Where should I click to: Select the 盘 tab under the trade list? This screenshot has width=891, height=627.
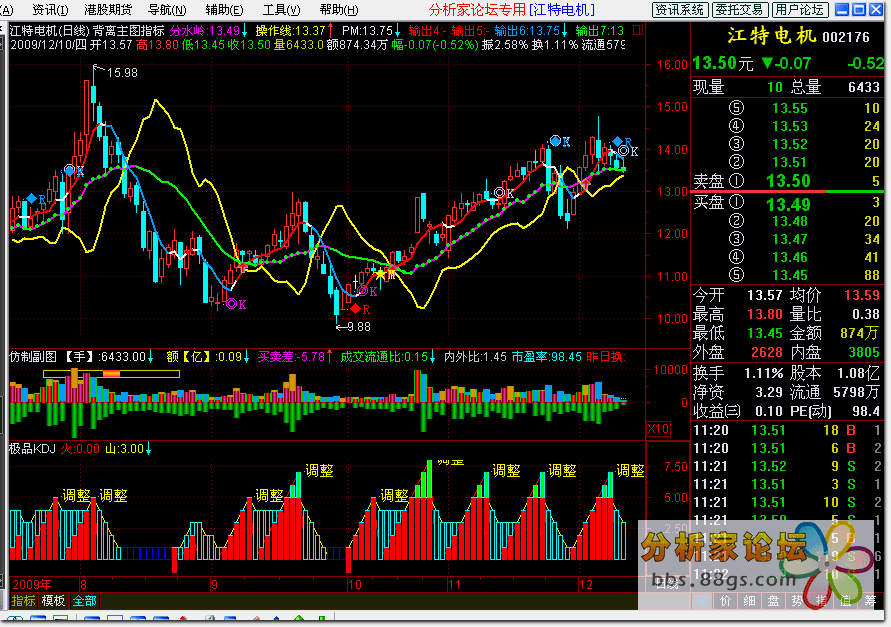[x=773, y=601]
